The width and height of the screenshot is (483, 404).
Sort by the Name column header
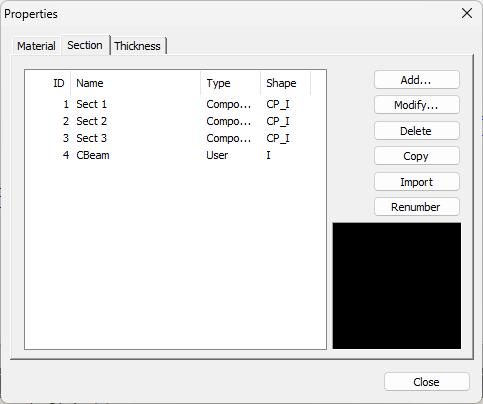135,83
